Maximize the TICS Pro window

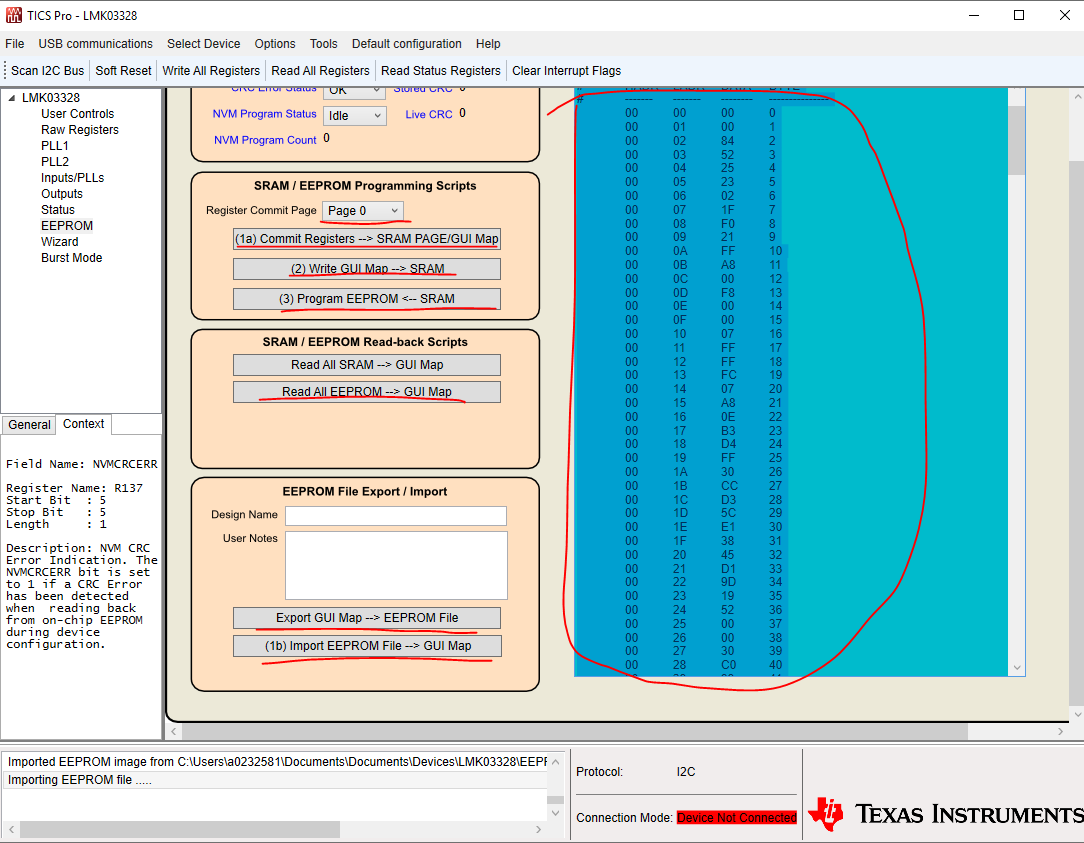tap(1018, 15)
